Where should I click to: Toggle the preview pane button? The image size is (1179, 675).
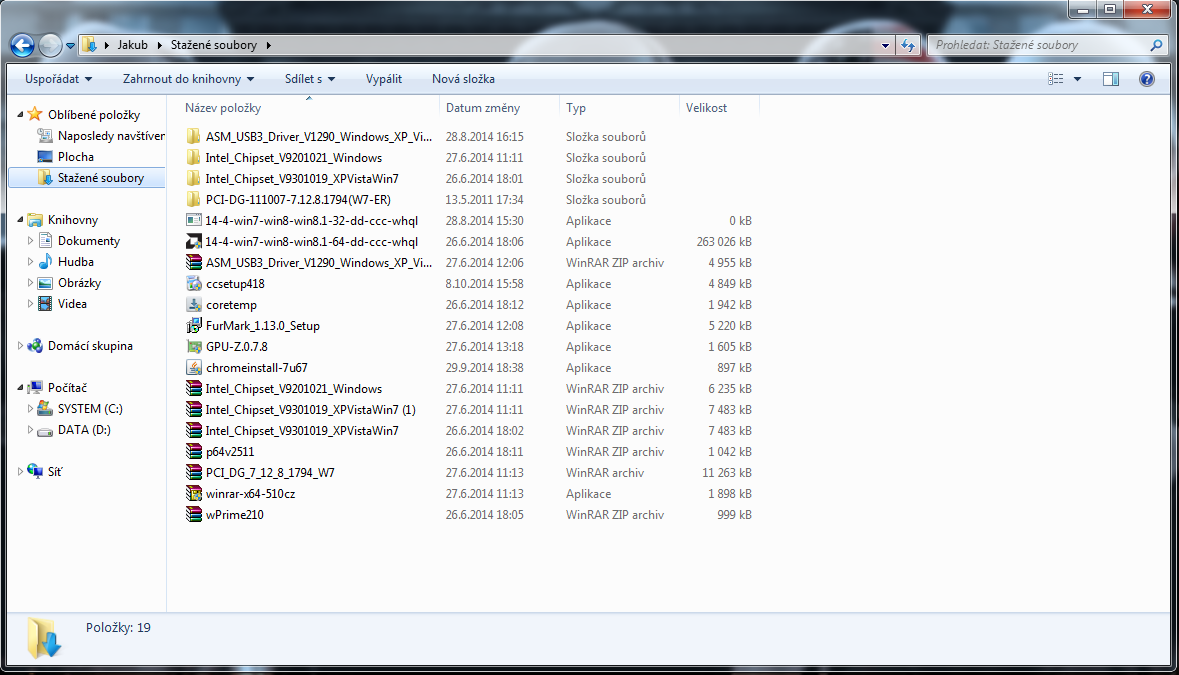1111,79
